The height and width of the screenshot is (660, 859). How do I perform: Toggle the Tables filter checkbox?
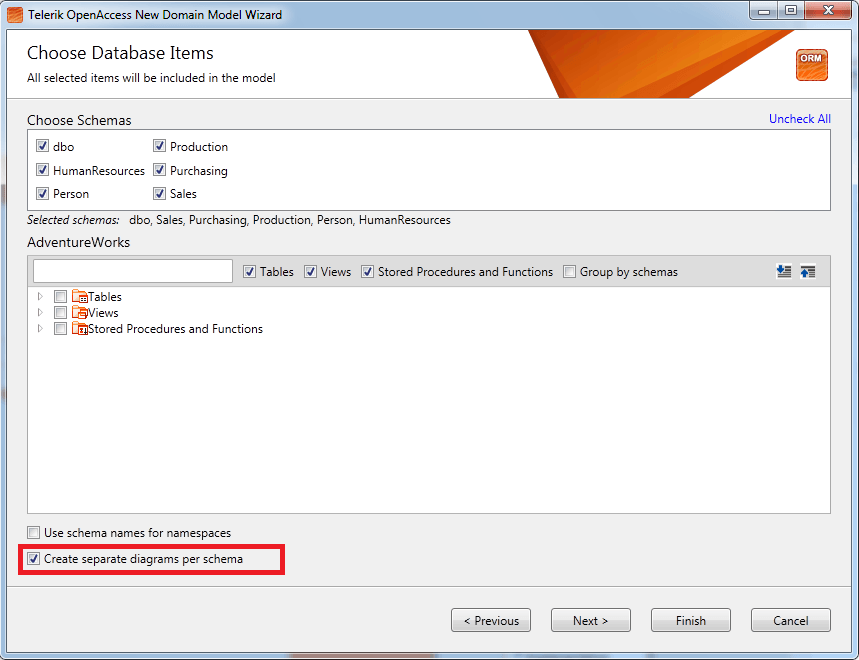tap(249, 272)
